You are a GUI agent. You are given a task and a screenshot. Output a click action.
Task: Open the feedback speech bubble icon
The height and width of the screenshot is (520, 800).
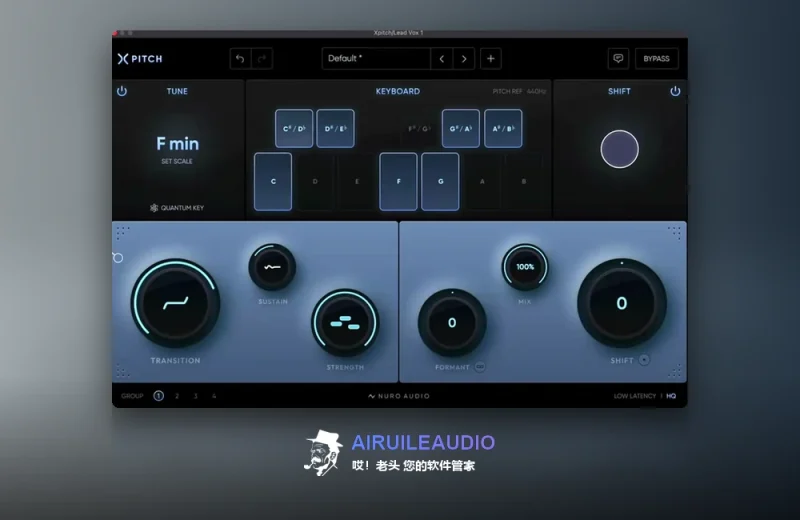[x=618, y=59]
